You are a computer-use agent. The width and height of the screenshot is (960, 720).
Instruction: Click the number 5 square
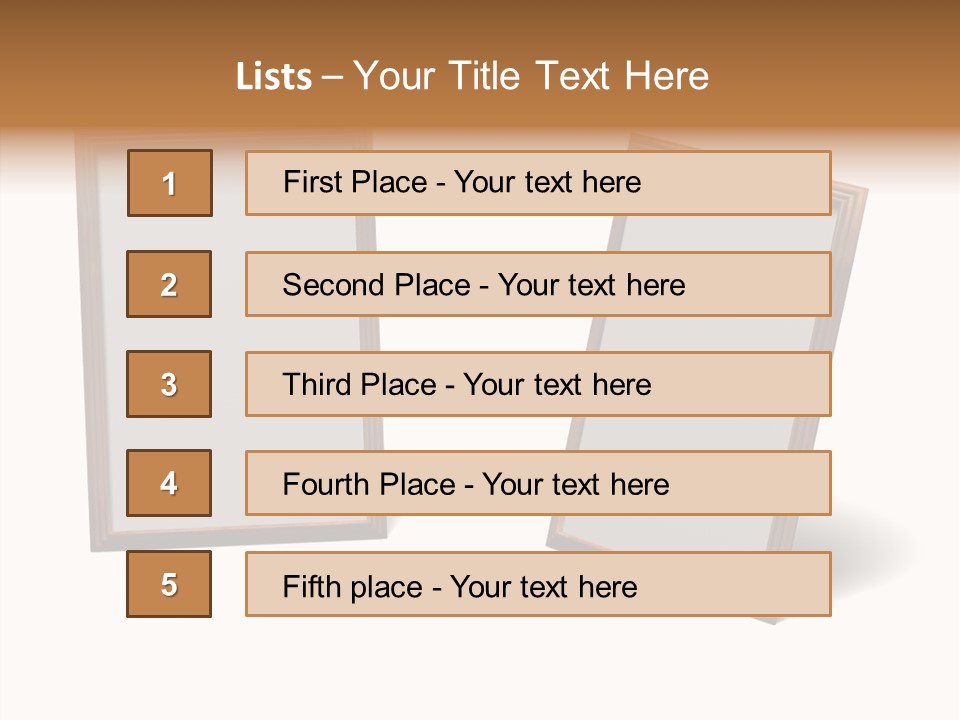tap(169, 584)
